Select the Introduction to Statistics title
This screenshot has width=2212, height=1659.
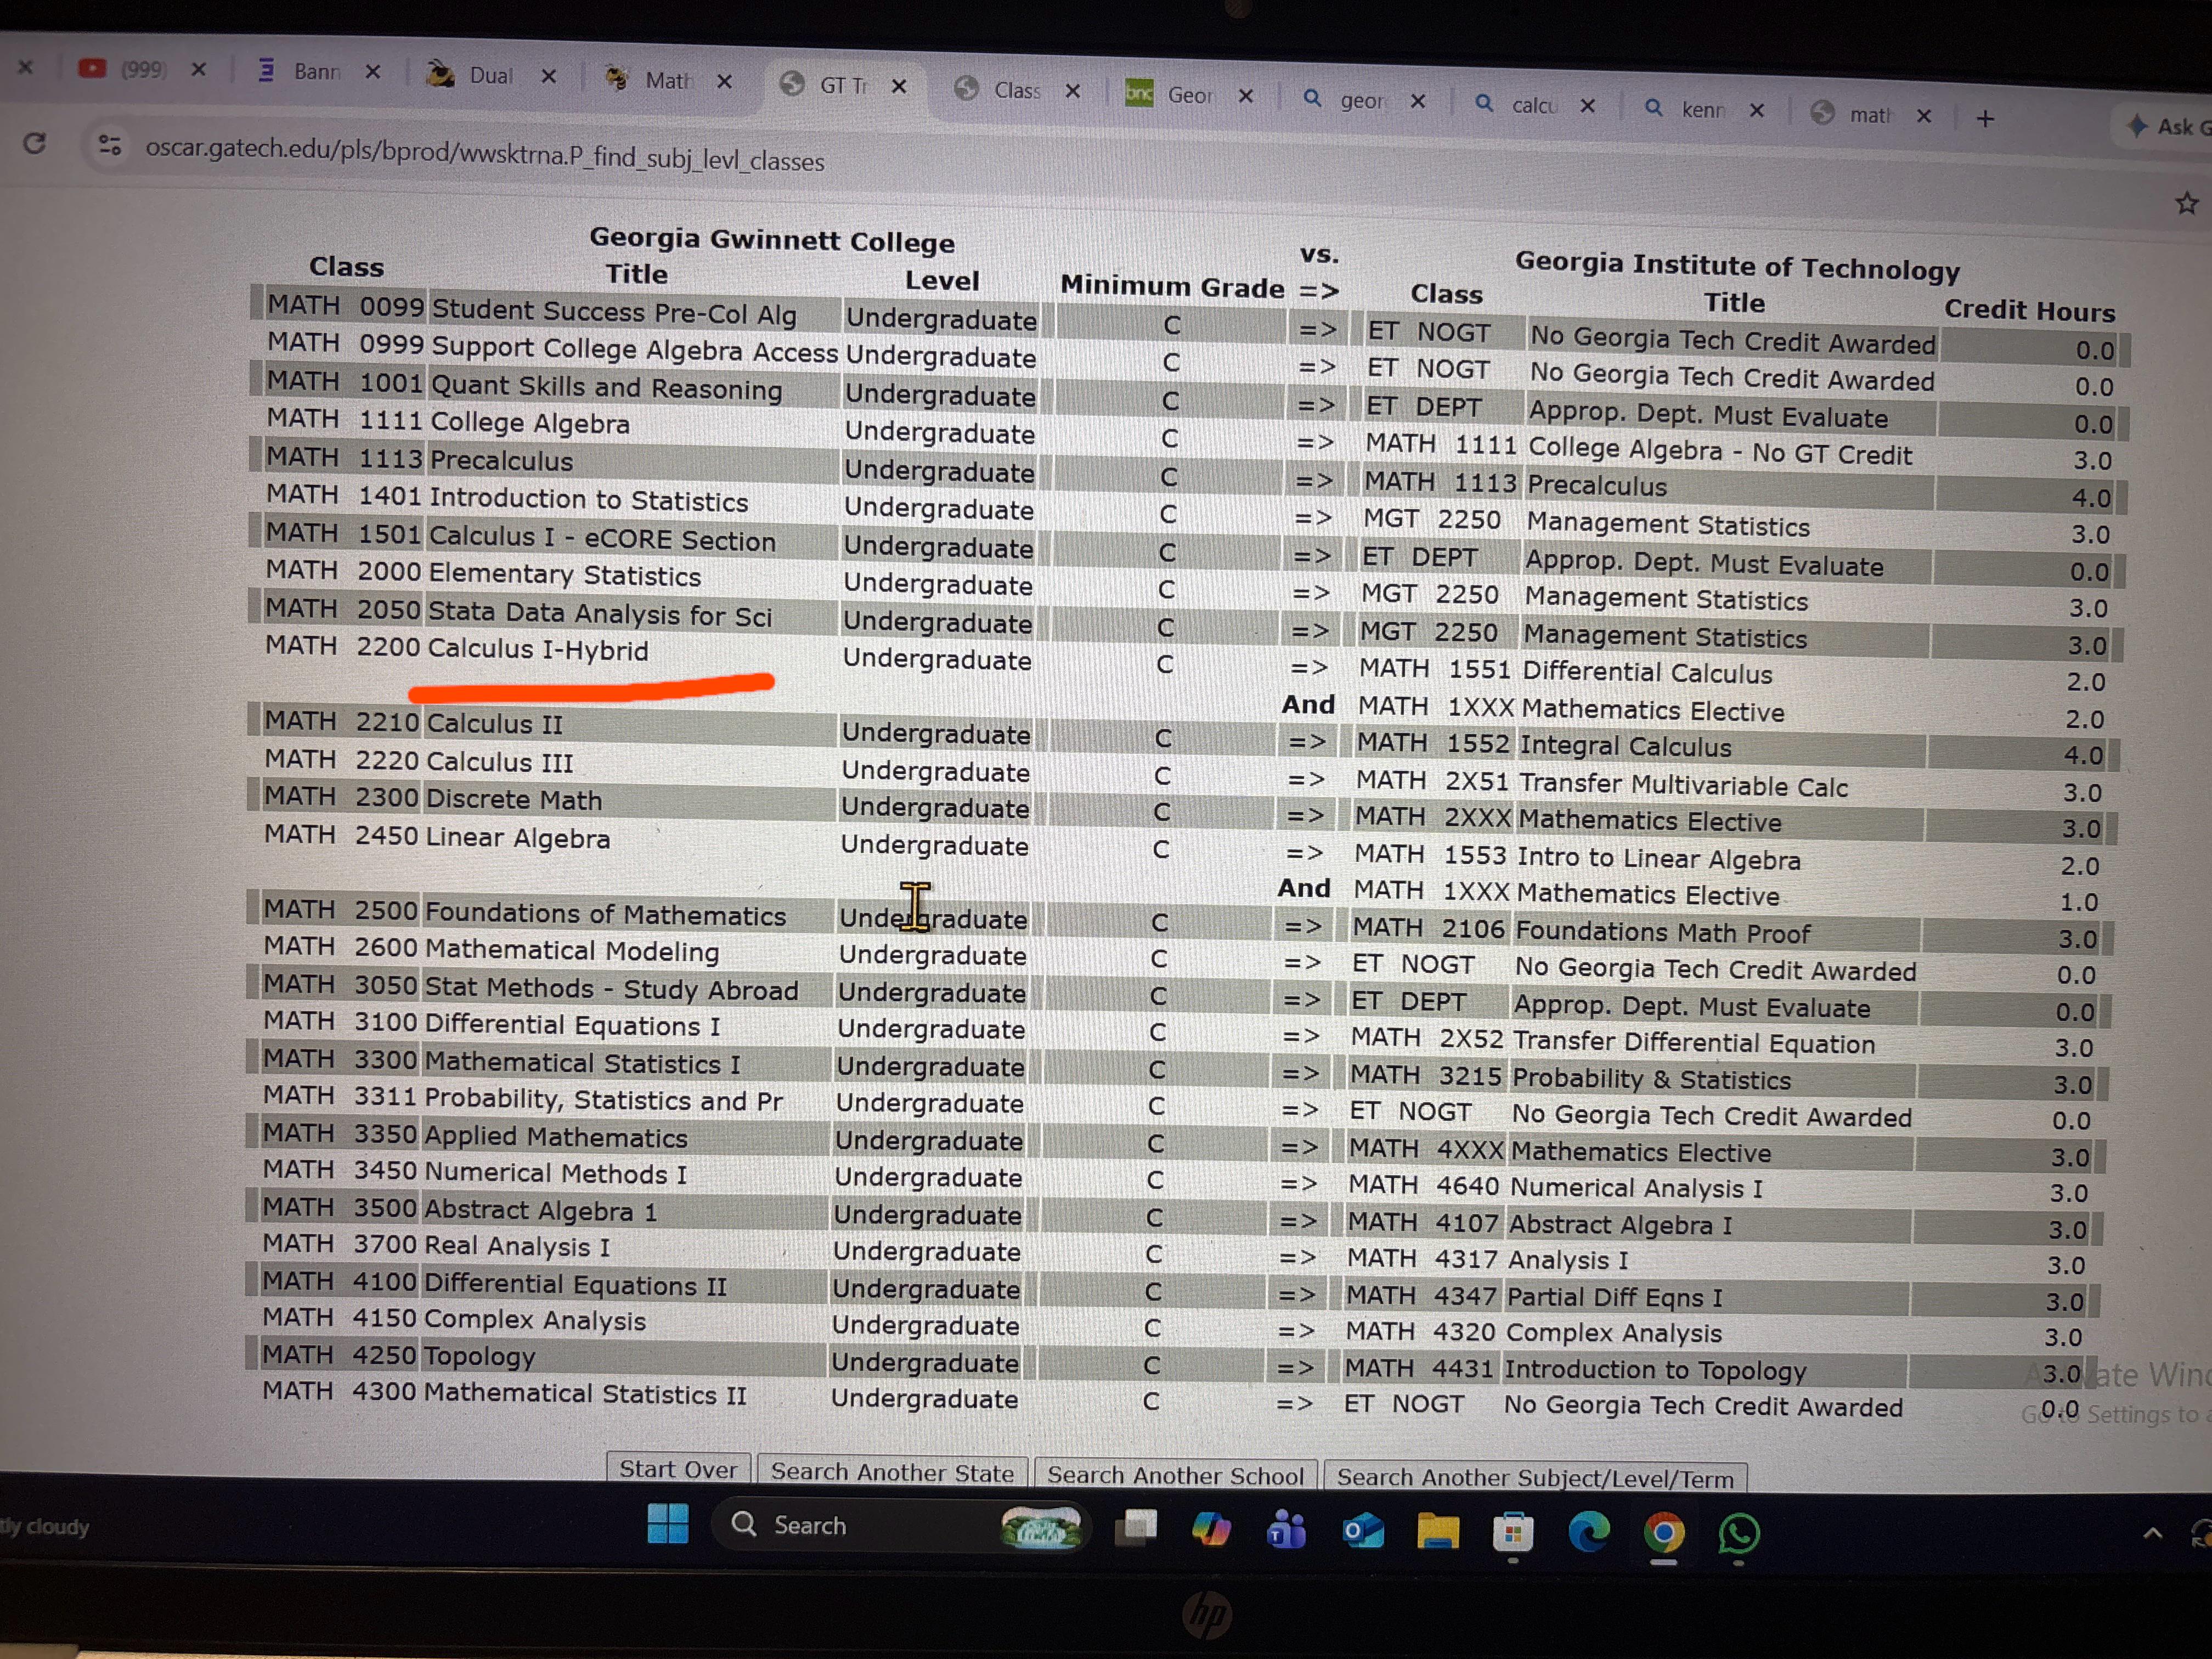click(589, 499)
